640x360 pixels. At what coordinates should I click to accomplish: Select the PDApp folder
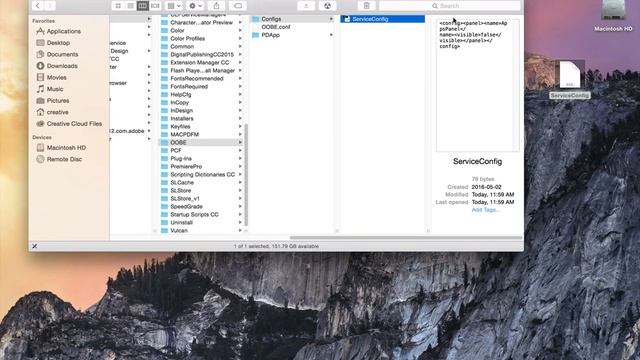tap(270, 35)
